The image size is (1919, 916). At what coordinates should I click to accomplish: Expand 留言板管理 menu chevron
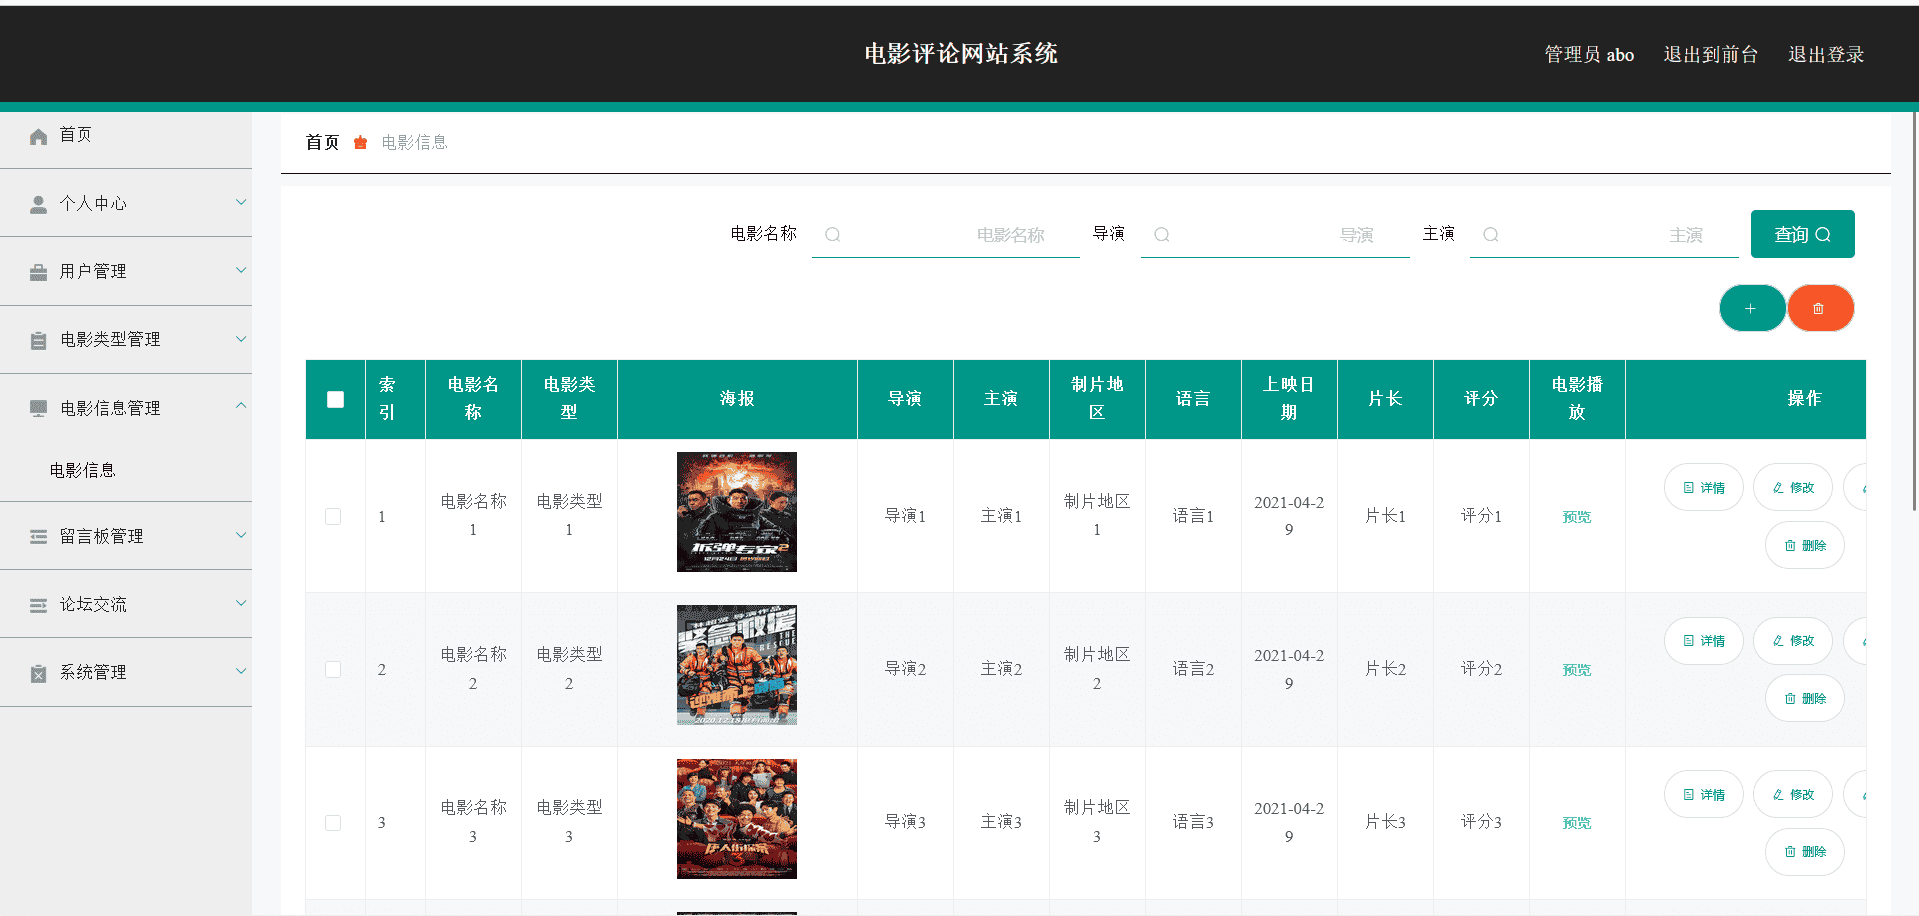click(241, 535)
